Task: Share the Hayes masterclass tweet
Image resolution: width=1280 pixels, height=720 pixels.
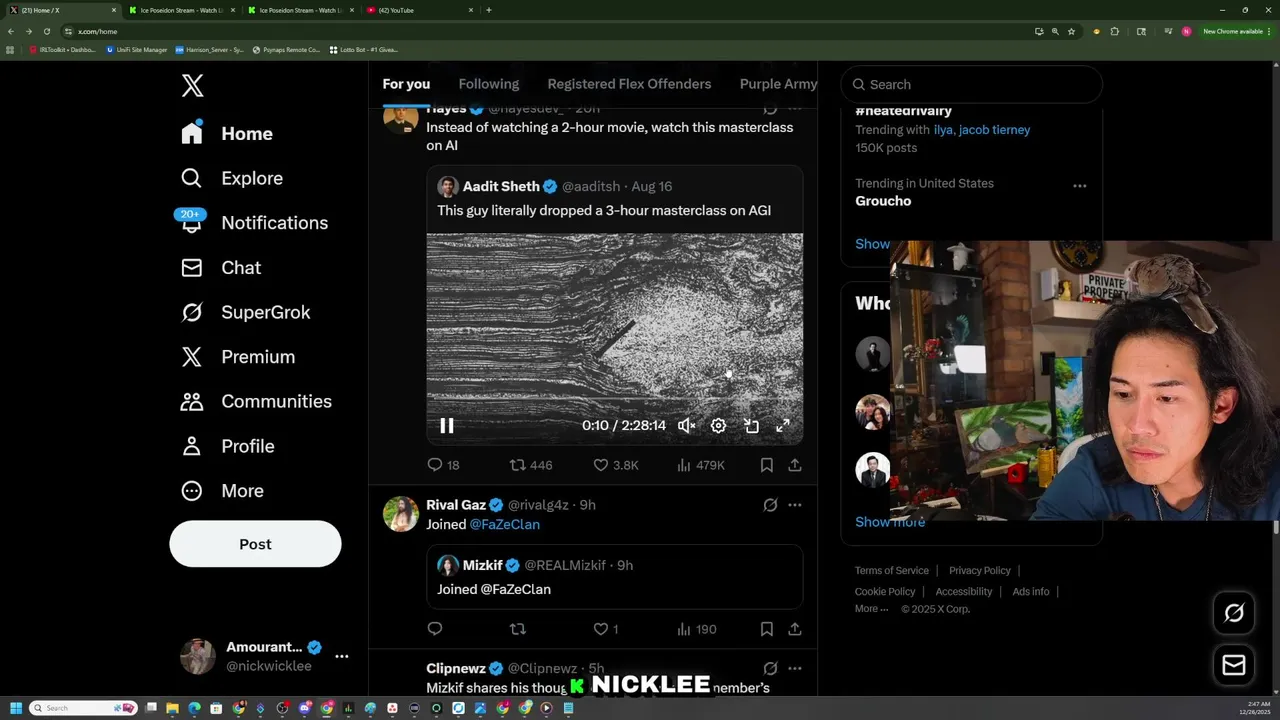Action: [x=795, y=465]
